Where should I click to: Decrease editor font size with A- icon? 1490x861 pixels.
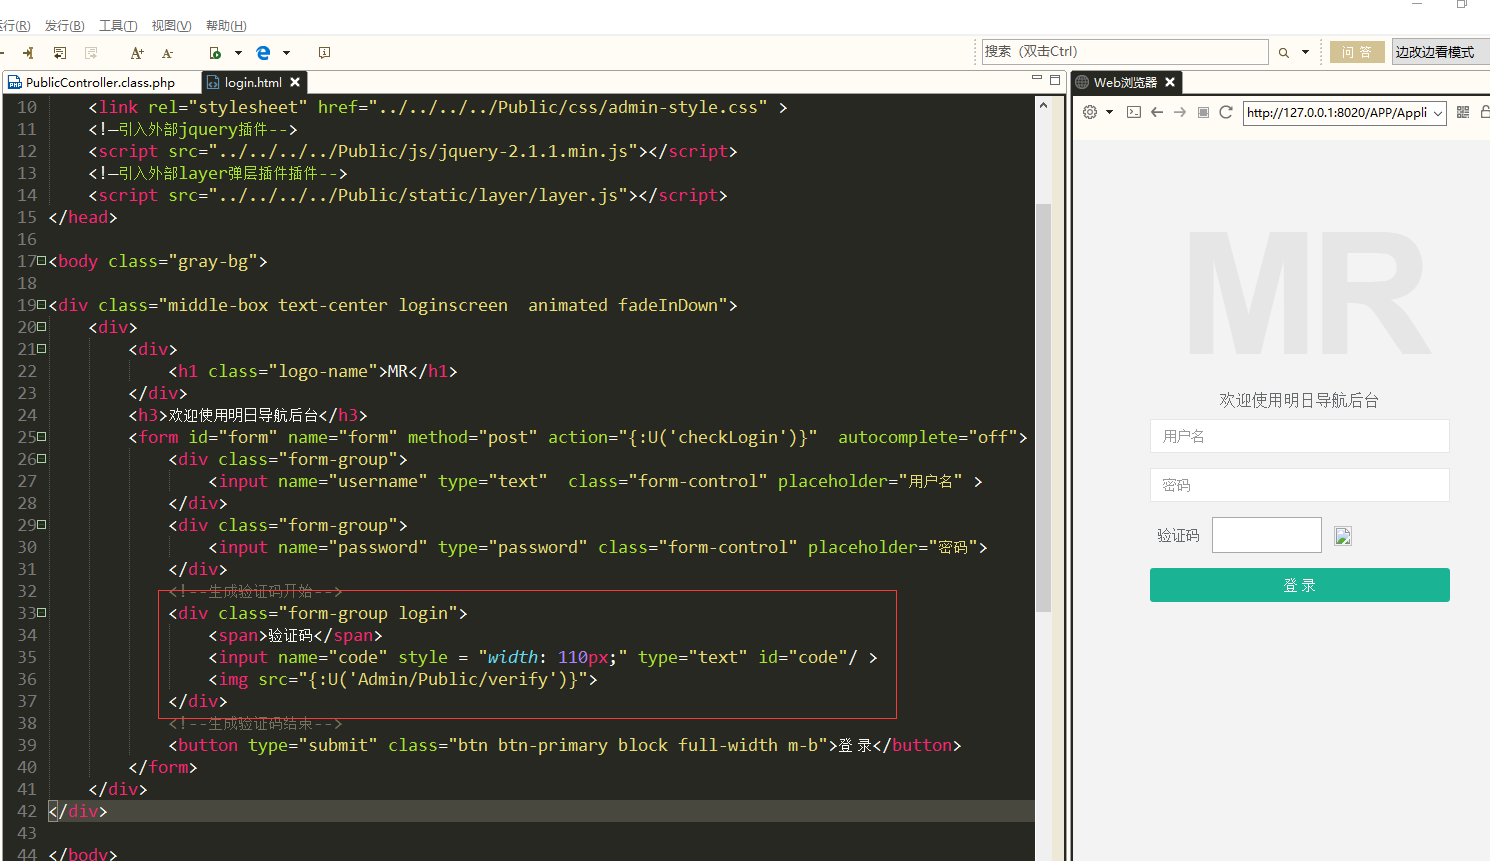pyautogui.click(x=167, y=53)
